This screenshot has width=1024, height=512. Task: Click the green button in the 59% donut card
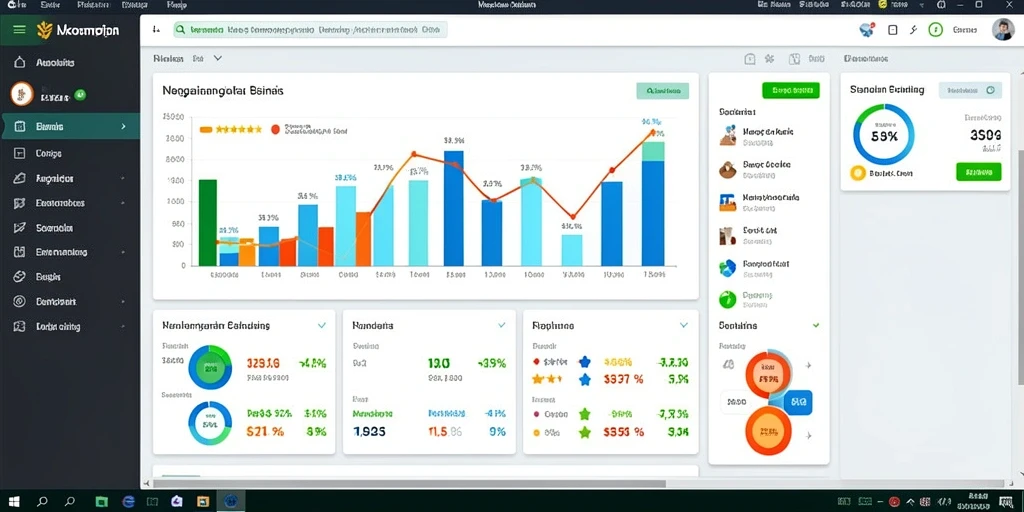(978, 172)
